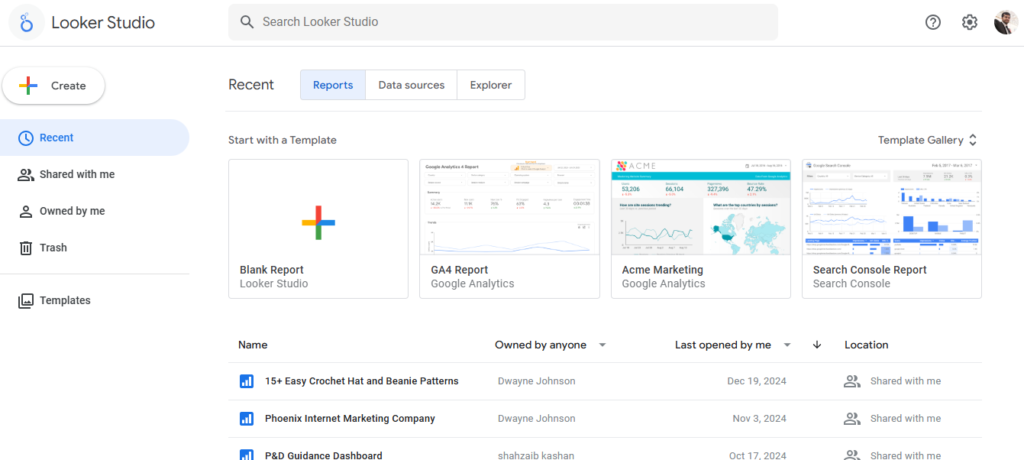Click the Dec 19, 2024 date cell
The height and width of the screenshot is (460, 1024).
pyautogui.click(x=757, y=381)
